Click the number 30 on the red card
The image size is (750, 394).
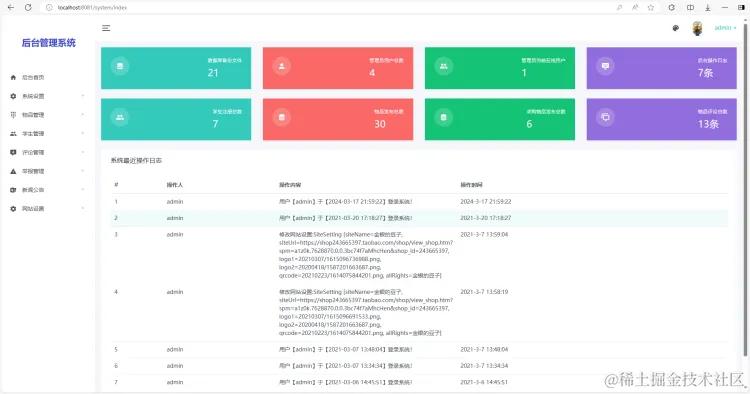[380, 124]
